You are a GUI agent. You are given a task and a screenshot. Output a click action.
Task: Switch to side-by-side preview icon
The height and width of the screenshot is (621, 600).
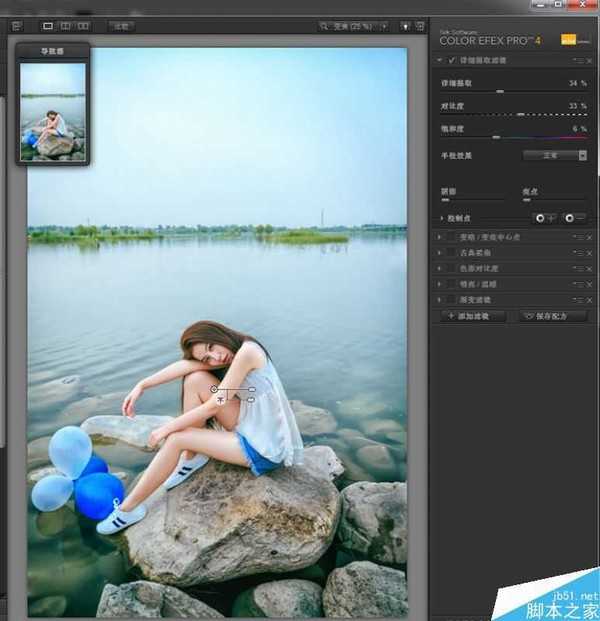point(82,25)
